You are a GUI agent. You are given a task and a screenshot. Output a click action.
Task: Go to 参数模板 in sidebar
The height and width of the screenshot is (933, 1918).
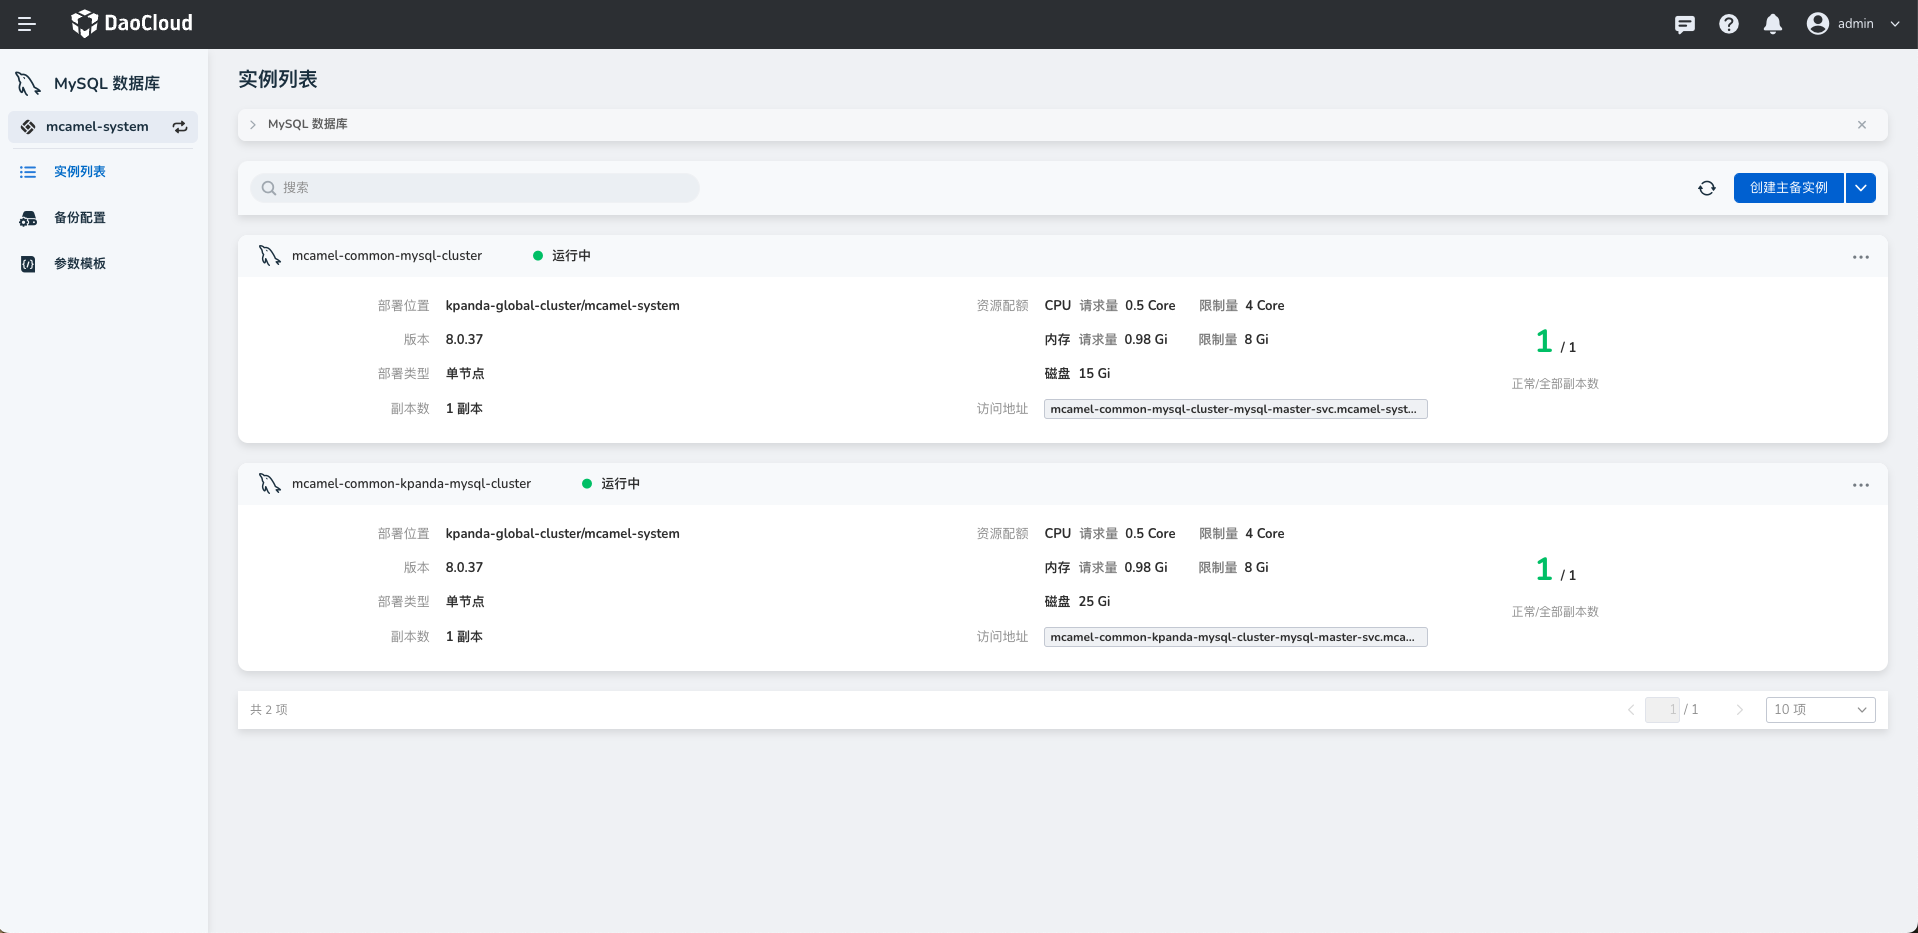pyautogui.click(x=80, y=264)
